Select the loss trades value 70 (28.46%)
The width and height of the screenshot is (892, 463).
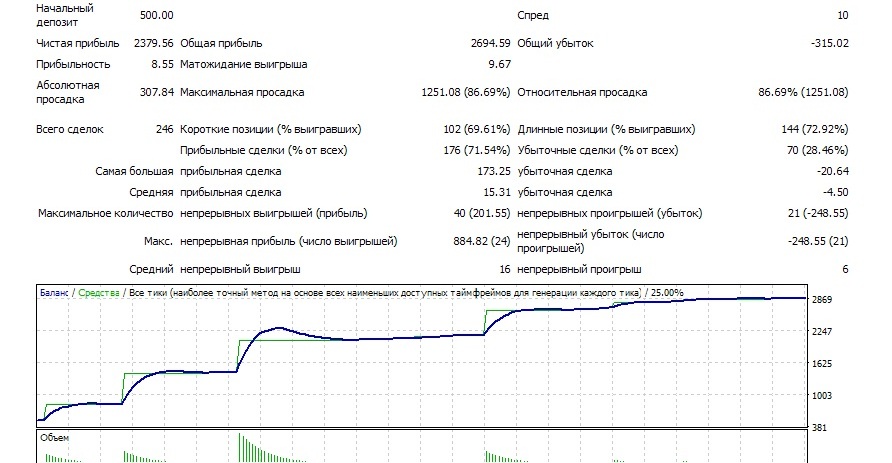coord(817,150)
